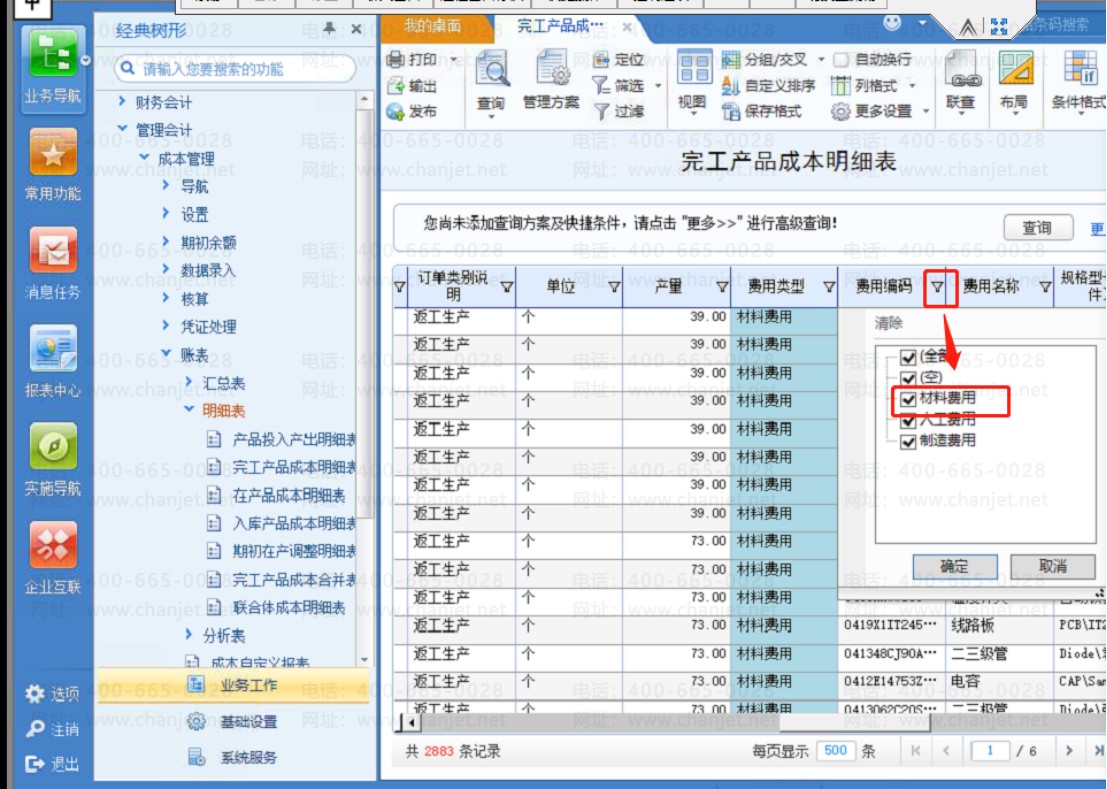Open 管理方案 toolbar icon
1107x789 pixels.
(x=551, y=69)
